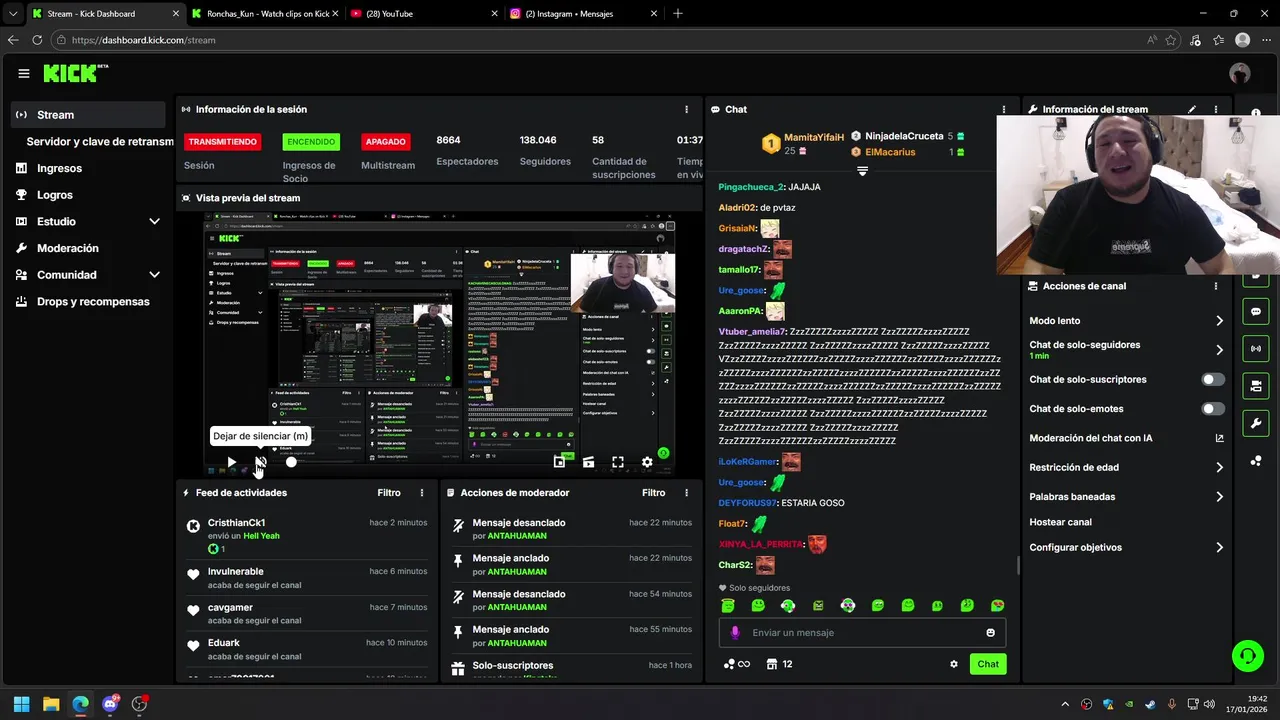The width and height of the screenshot is (1280, 720).
Task: Open Chat panel three-dot menu
Action: 1004,109
